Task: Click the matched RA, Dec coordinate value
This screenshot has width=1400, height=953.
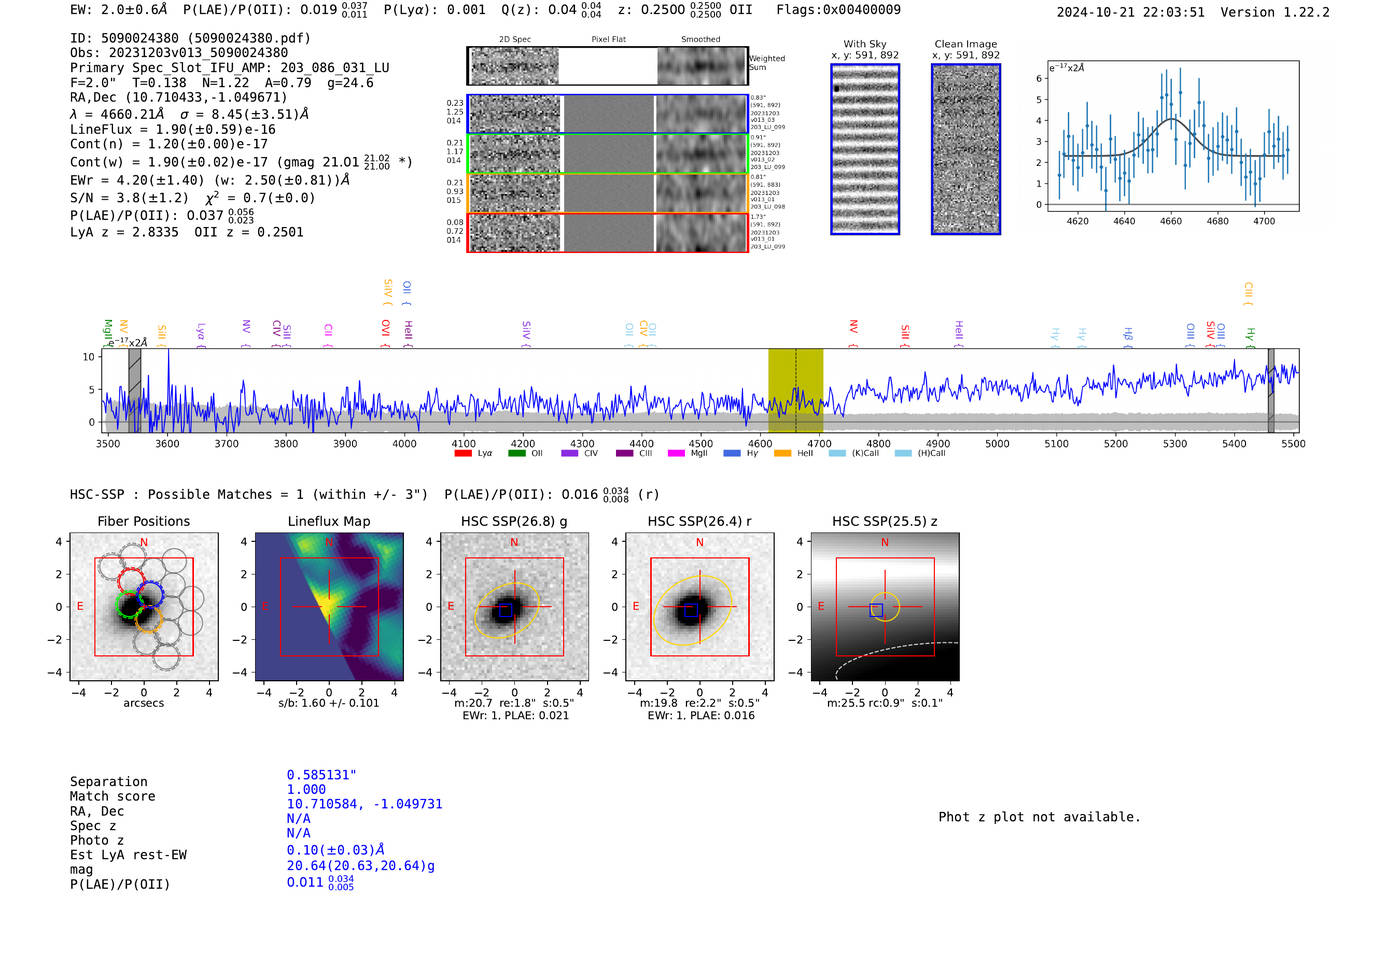Action: coord(364,804)
